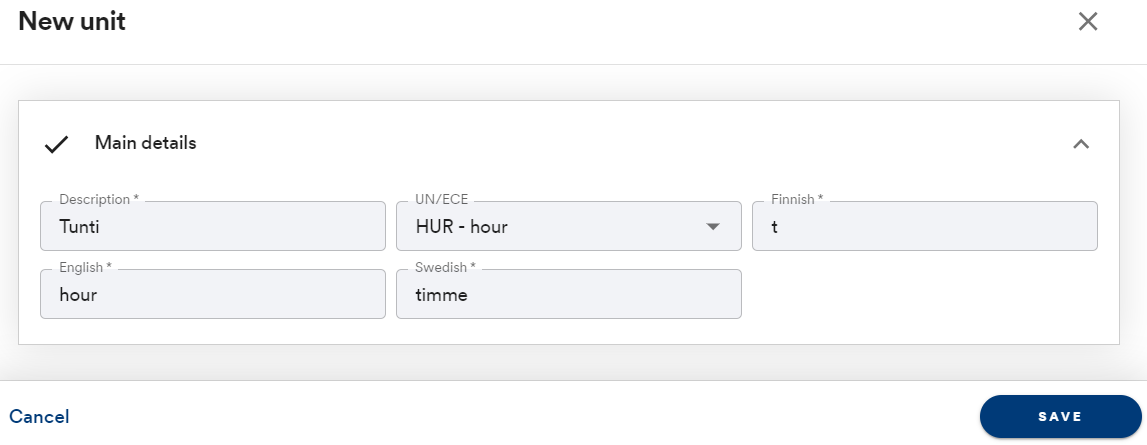Focus the English field containing hour
This screenshot has height=445, width=1147.
(x=213, y=294)
